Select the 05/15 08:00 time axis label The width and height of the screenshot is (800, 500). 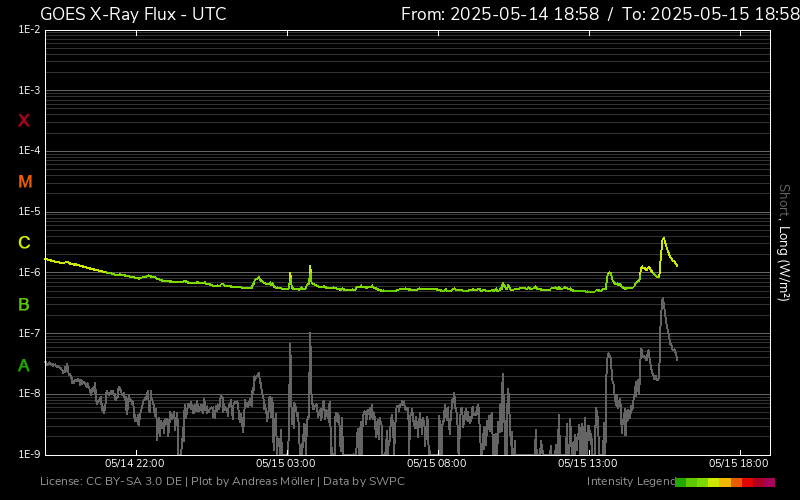437,464
